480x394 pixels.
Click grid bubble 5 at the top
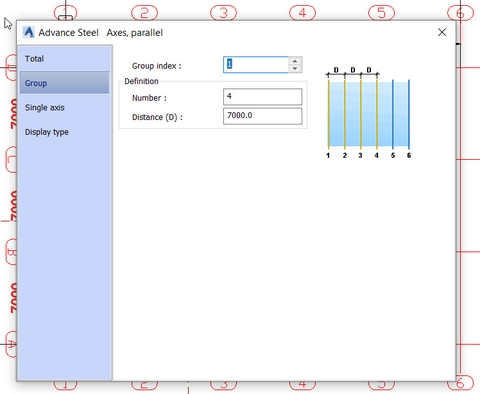click(381, 13)
